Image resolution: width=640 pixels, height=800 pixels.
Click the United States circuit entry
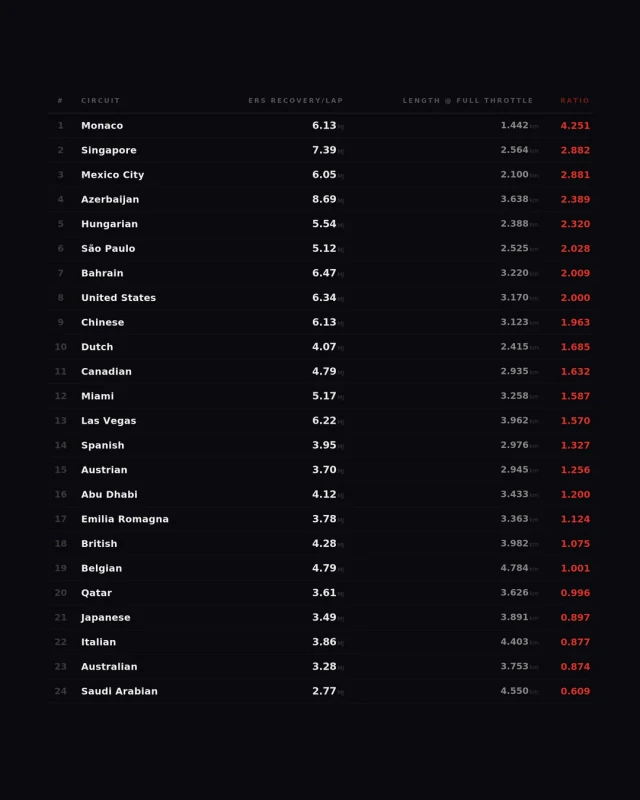coord(118,297)
